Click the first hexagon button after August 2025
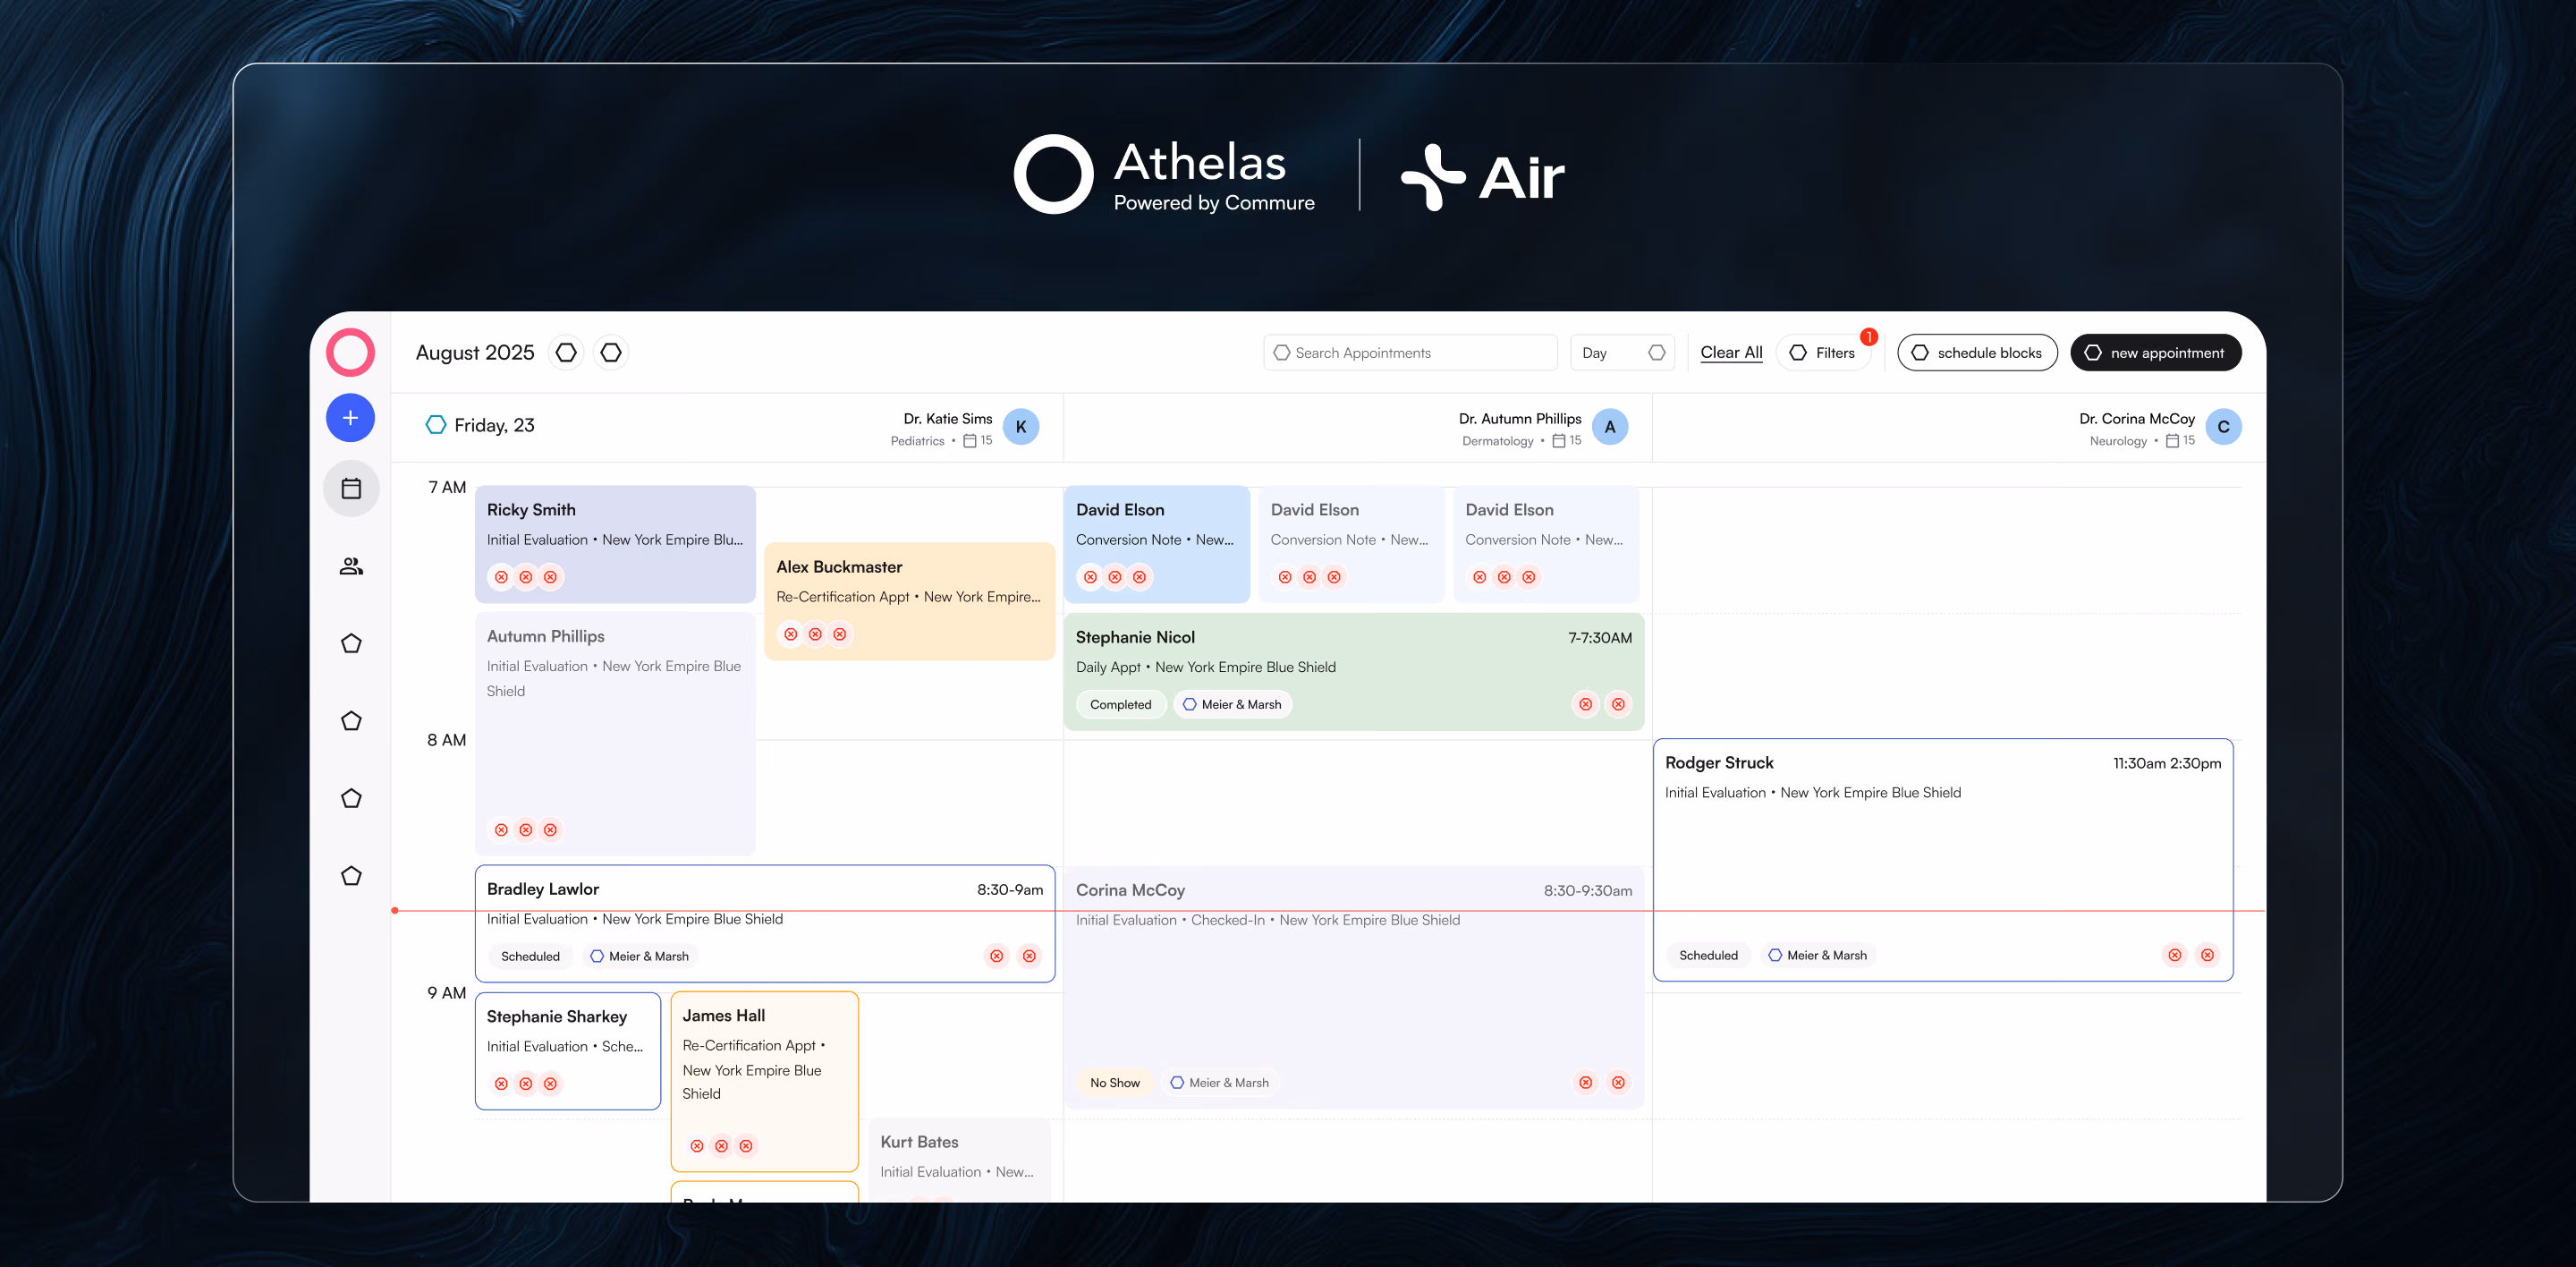Viewport: 2576px width, 1267px height. tap(566, 352)
